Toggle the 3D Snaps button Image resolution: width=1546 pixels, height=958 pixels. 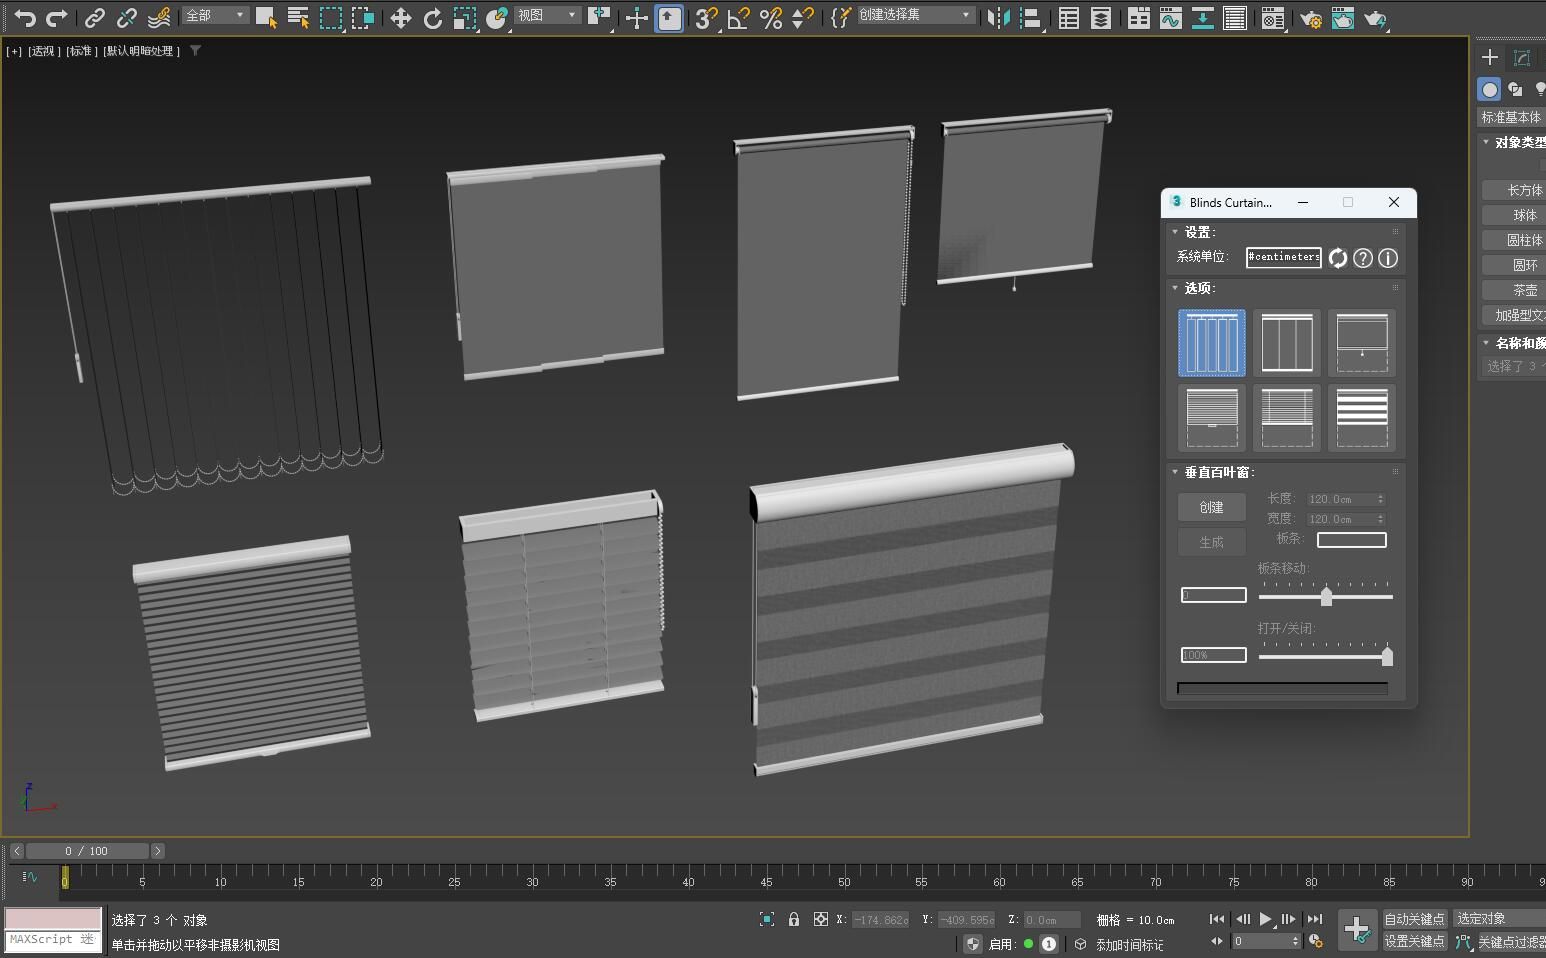(x=706, y=17)
